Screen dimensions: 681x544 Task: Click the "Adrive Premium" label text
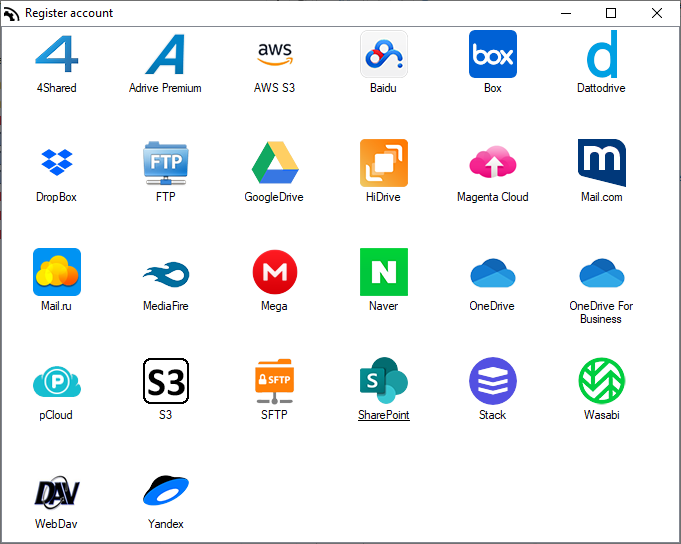click(x=165, y=88)
